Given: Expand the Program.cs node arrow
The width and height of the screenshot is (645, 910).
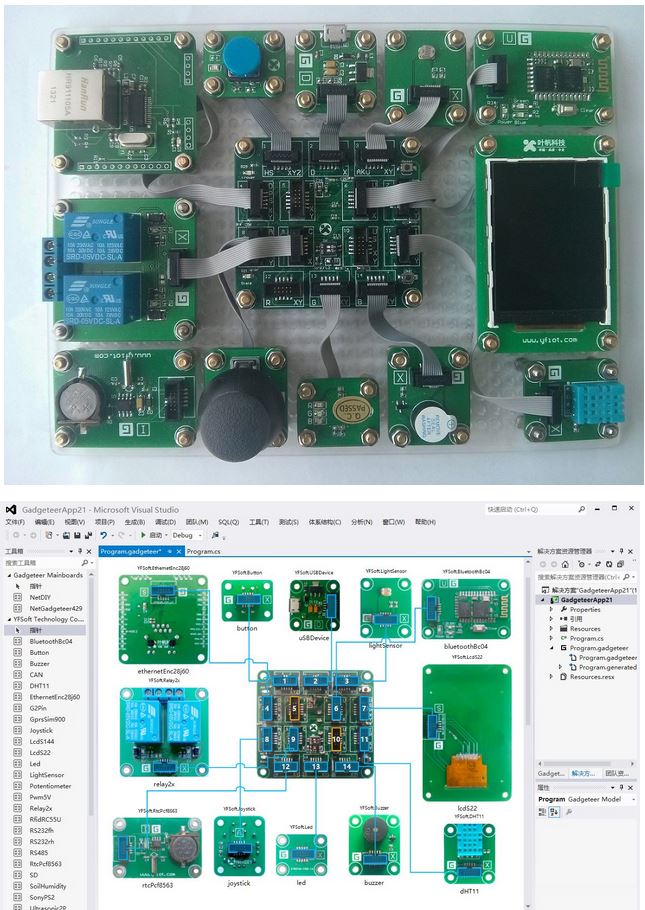Looking at the screenshot, I should click(x=551, y=638).
